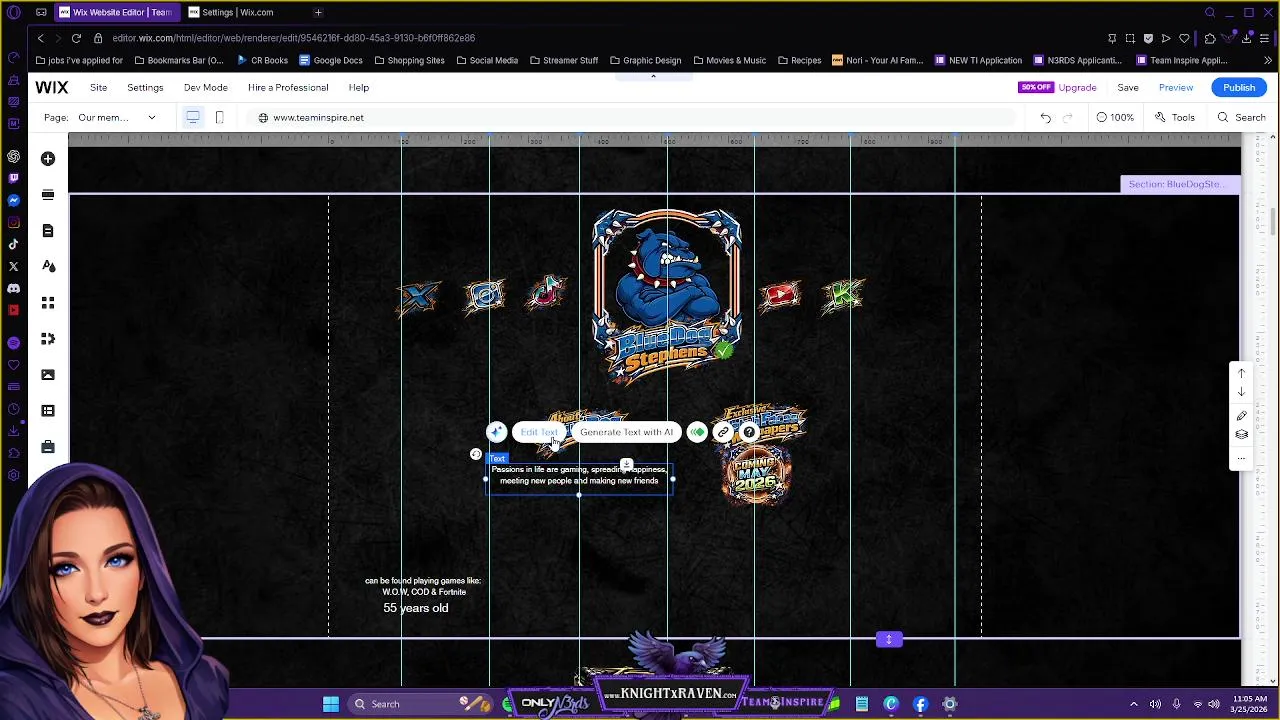Open the Dev Mode menu
Viewport: 1280px width, 720px height.
[205, 88]
